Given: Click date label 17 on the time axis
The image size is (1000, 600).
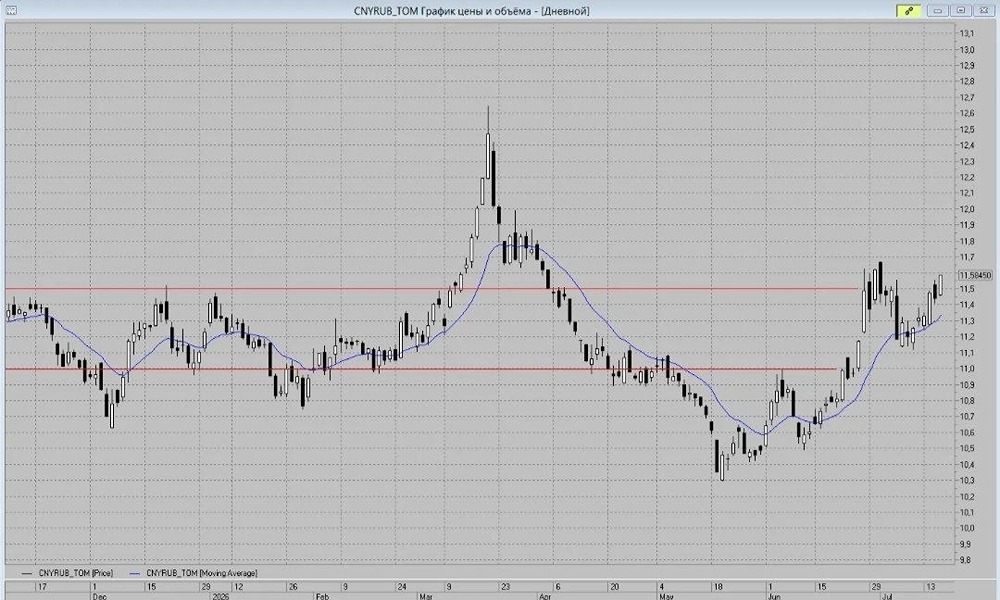Looking at the screenshot, I should (x=42, y=587).
